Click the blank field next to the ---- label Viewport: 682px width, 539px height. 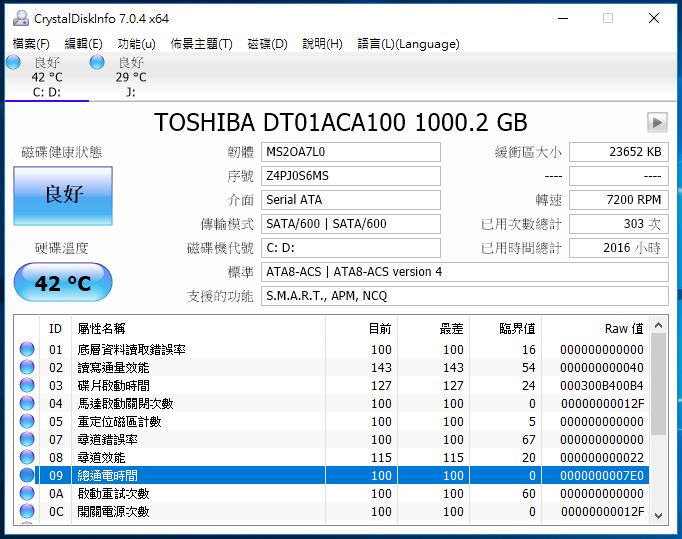pos(618,176)
